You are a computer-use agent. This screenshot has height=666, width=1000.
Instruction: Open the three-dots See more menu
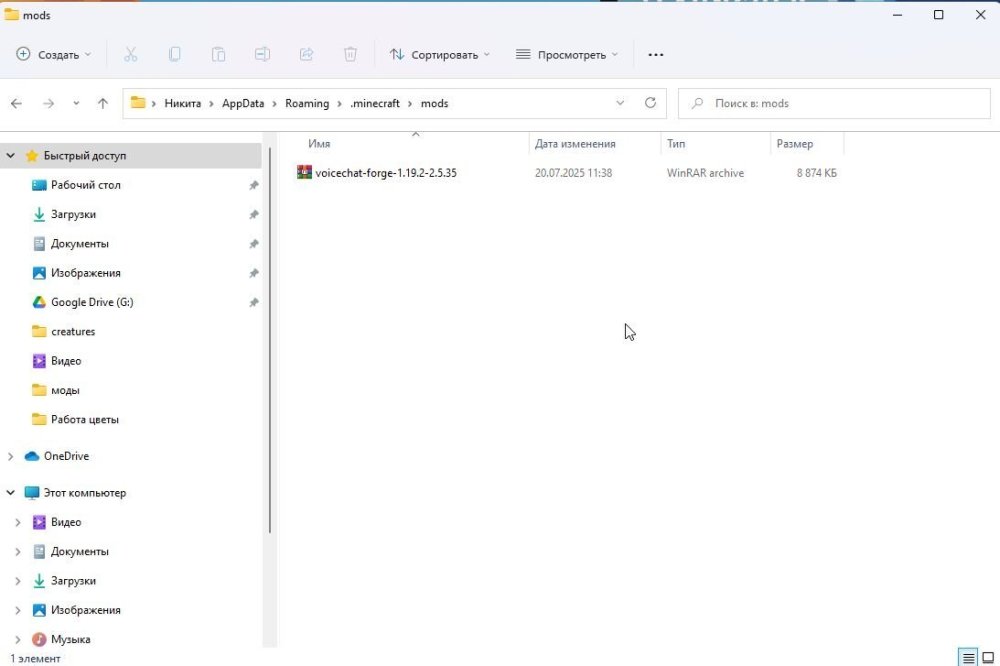tap(656, 55)
